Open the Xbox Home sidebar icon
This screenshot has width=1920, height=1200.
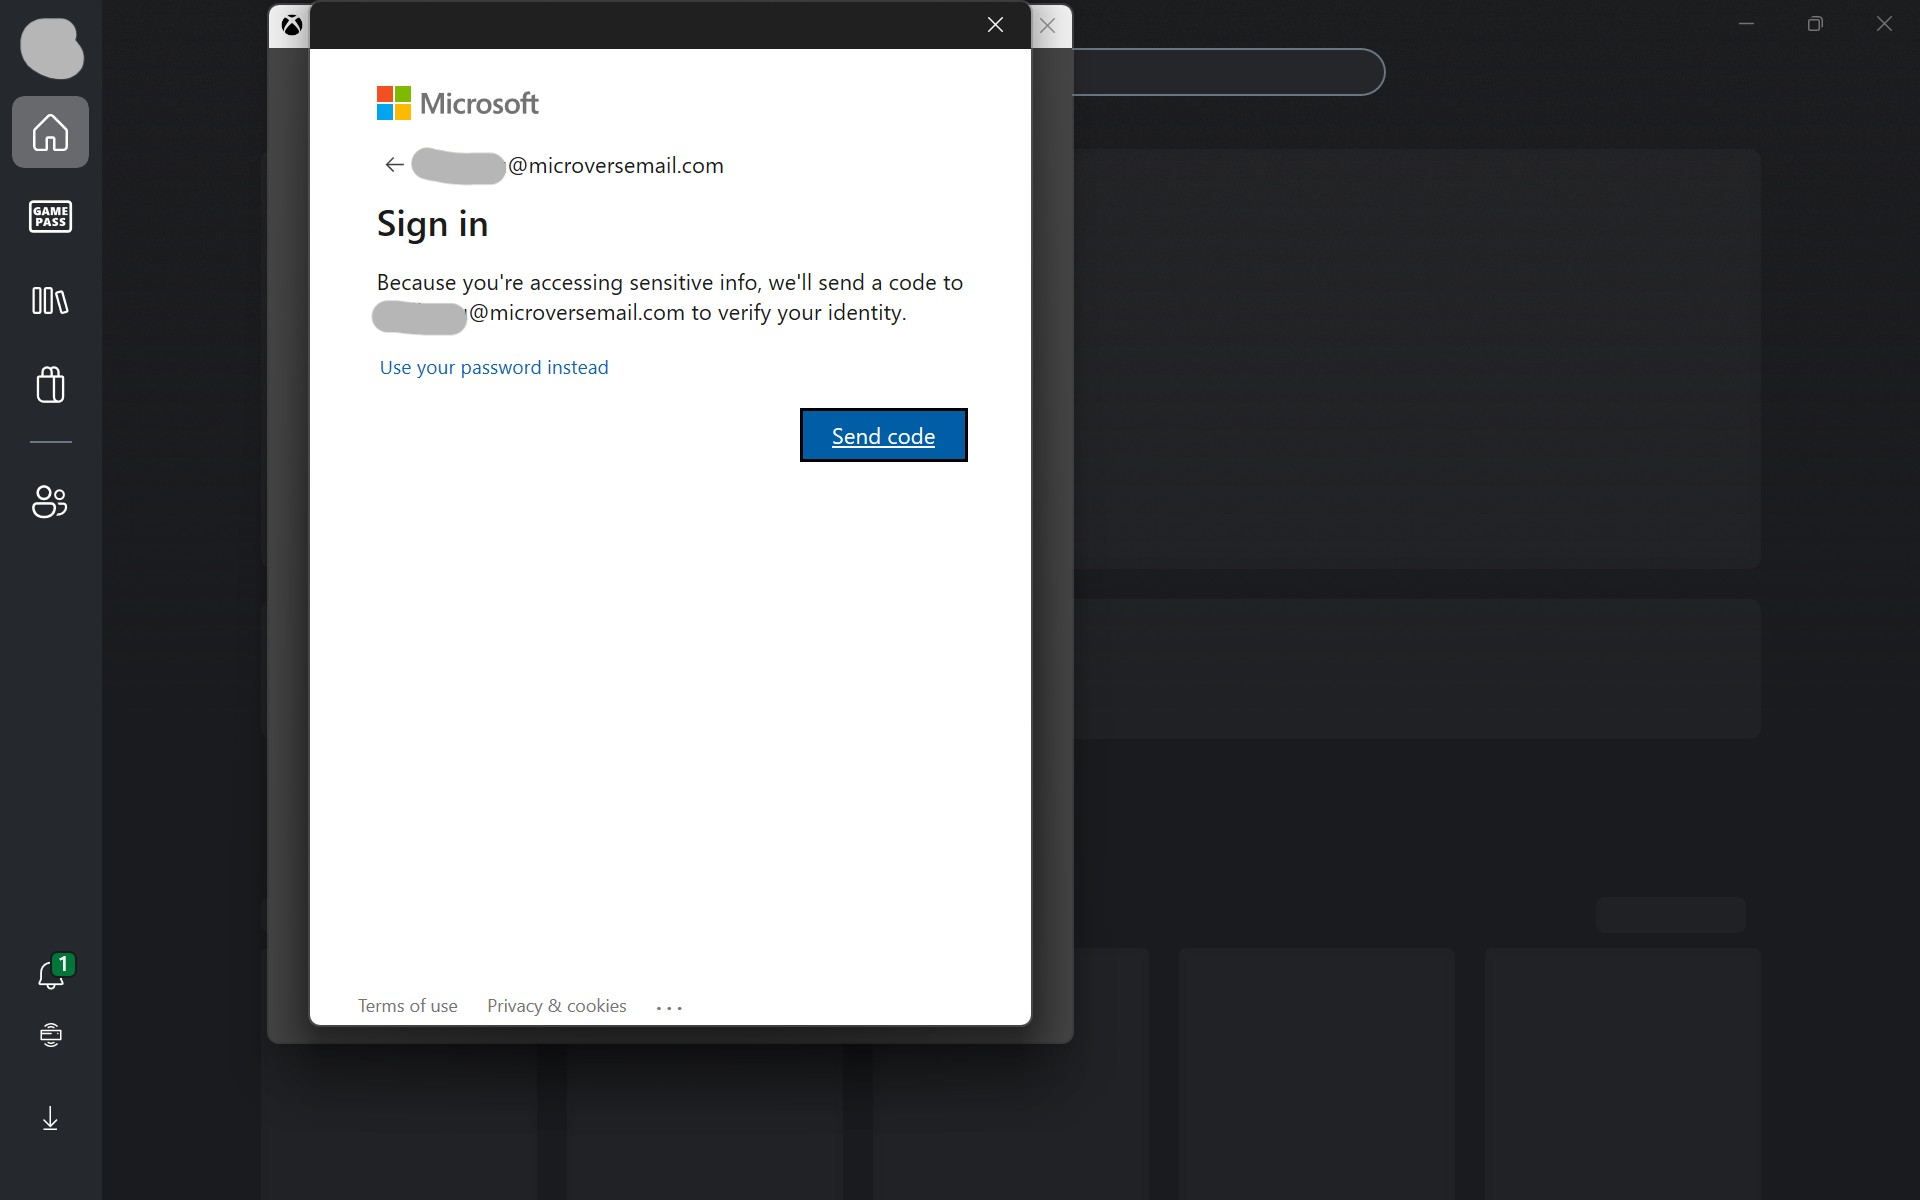click(50, 132)
